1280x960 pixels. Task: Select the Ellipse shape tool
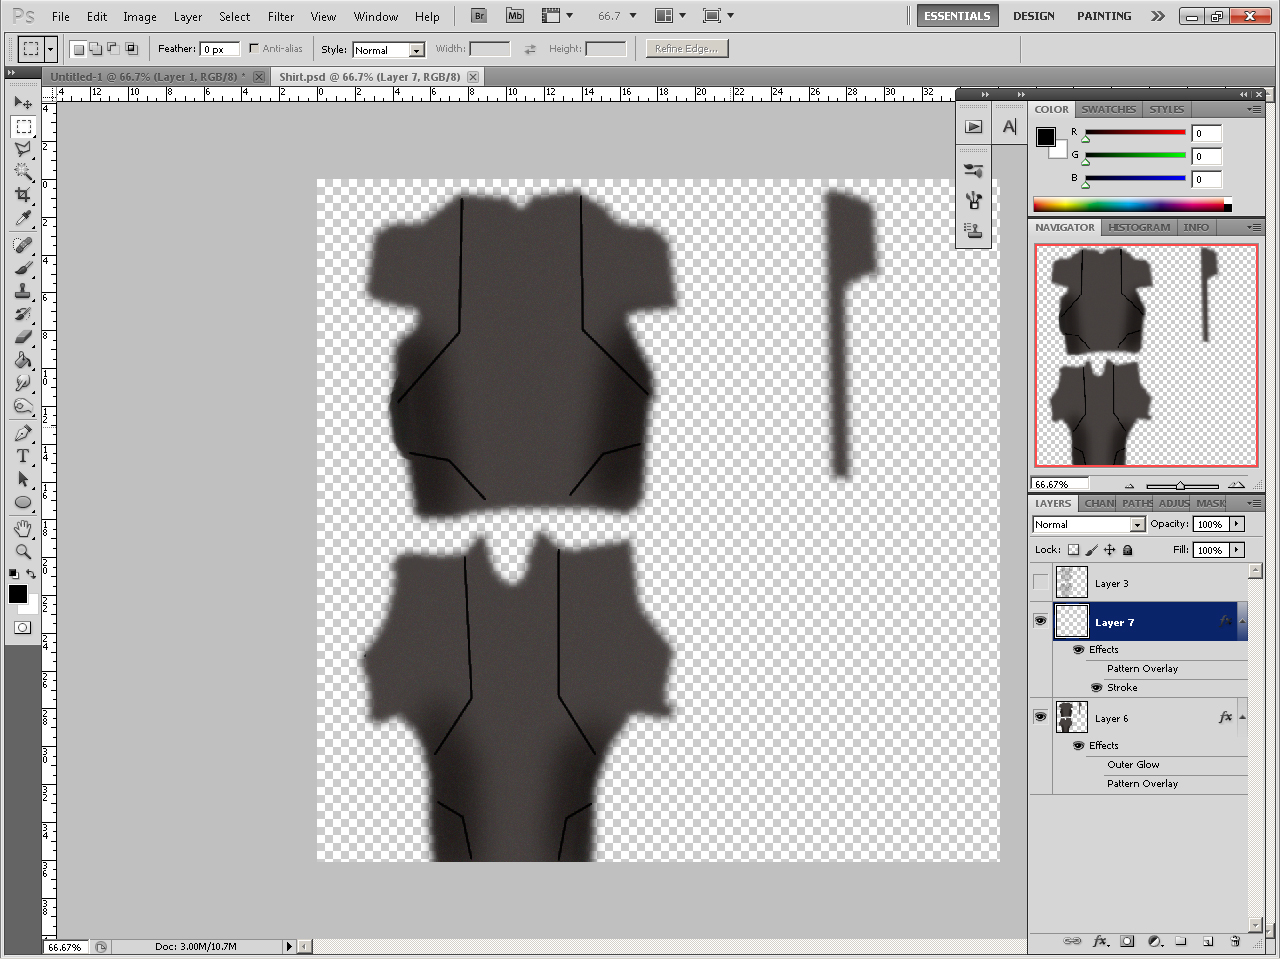[x=23, y=502]
